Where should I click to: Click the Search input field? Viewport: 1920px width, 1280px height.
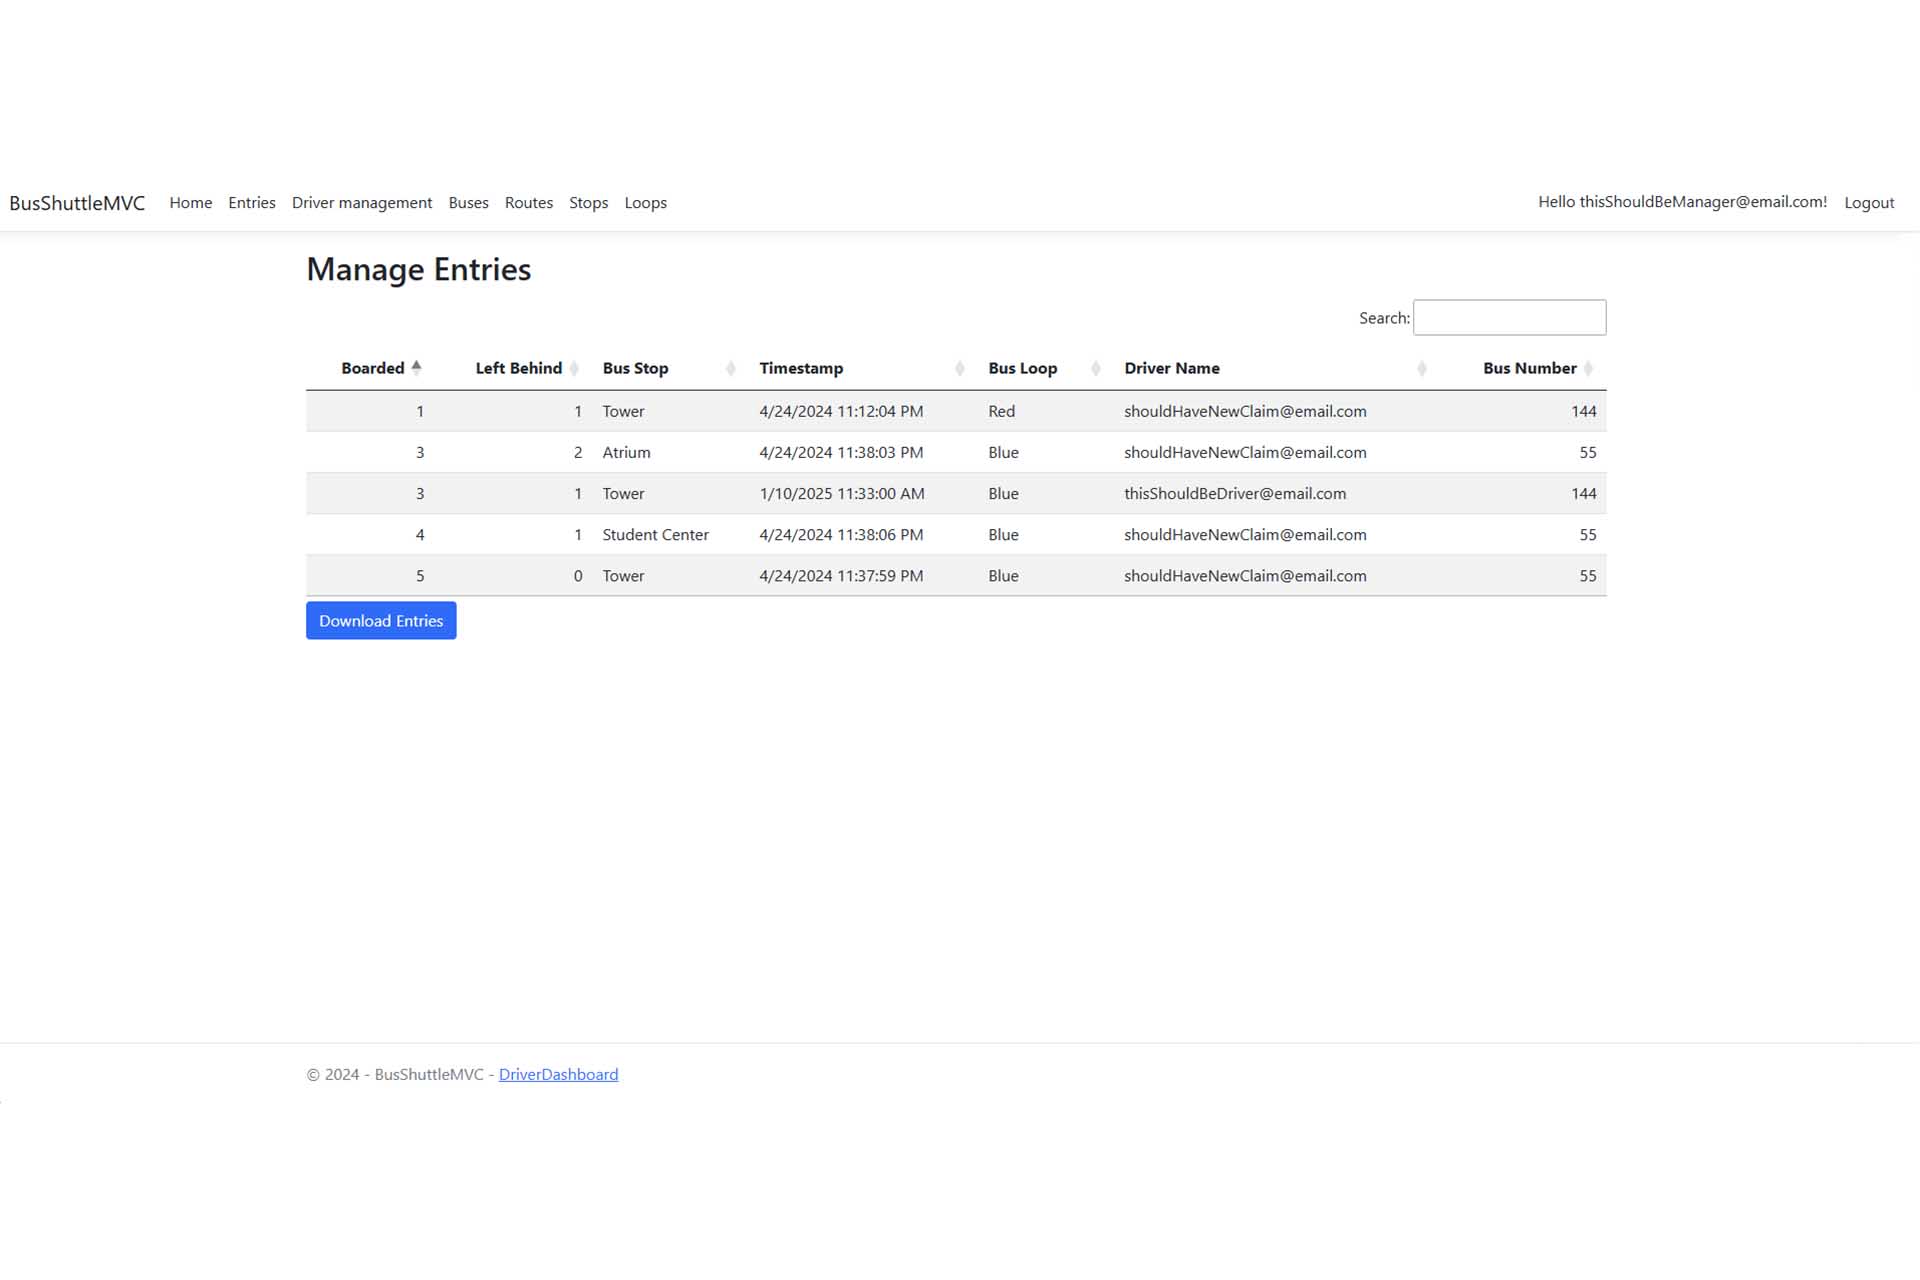(x=1509, y=318)
